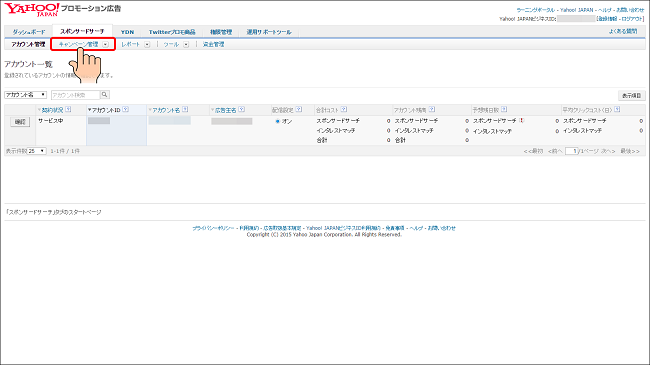Open the 運用サポートツール tab
The width and height of the screenshot is (650, 365).
coord(269,32)
